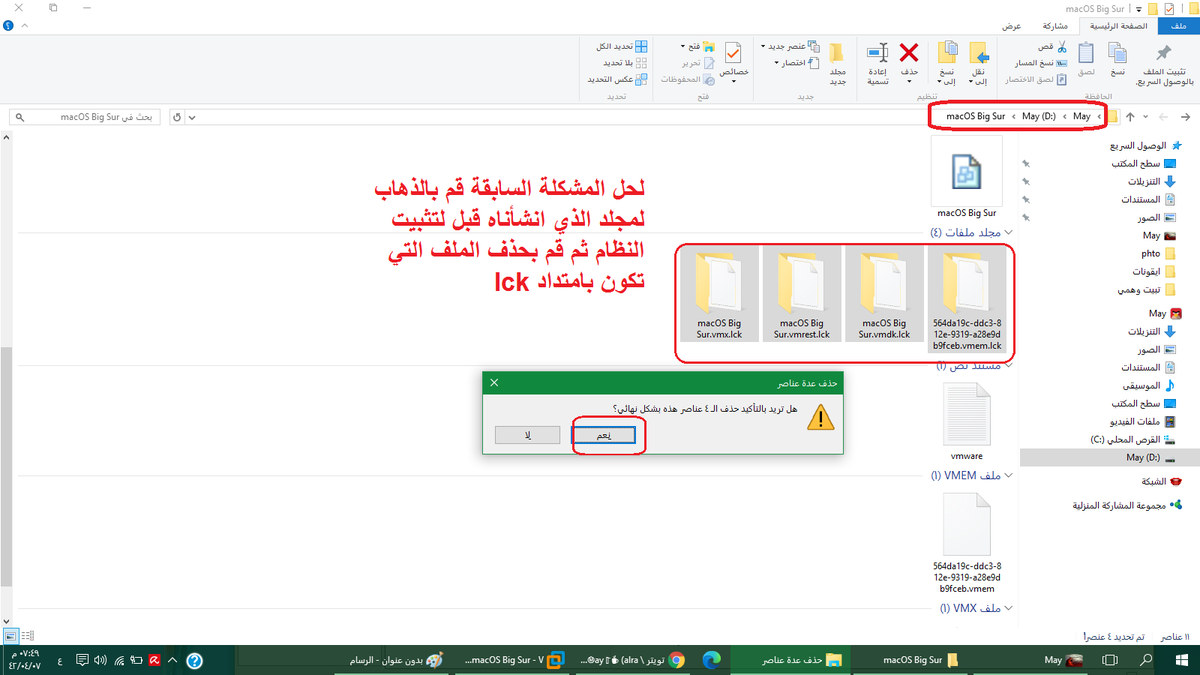Click the red Delete (حذف) X icon
1200x675 pixels.
(909, 53)
